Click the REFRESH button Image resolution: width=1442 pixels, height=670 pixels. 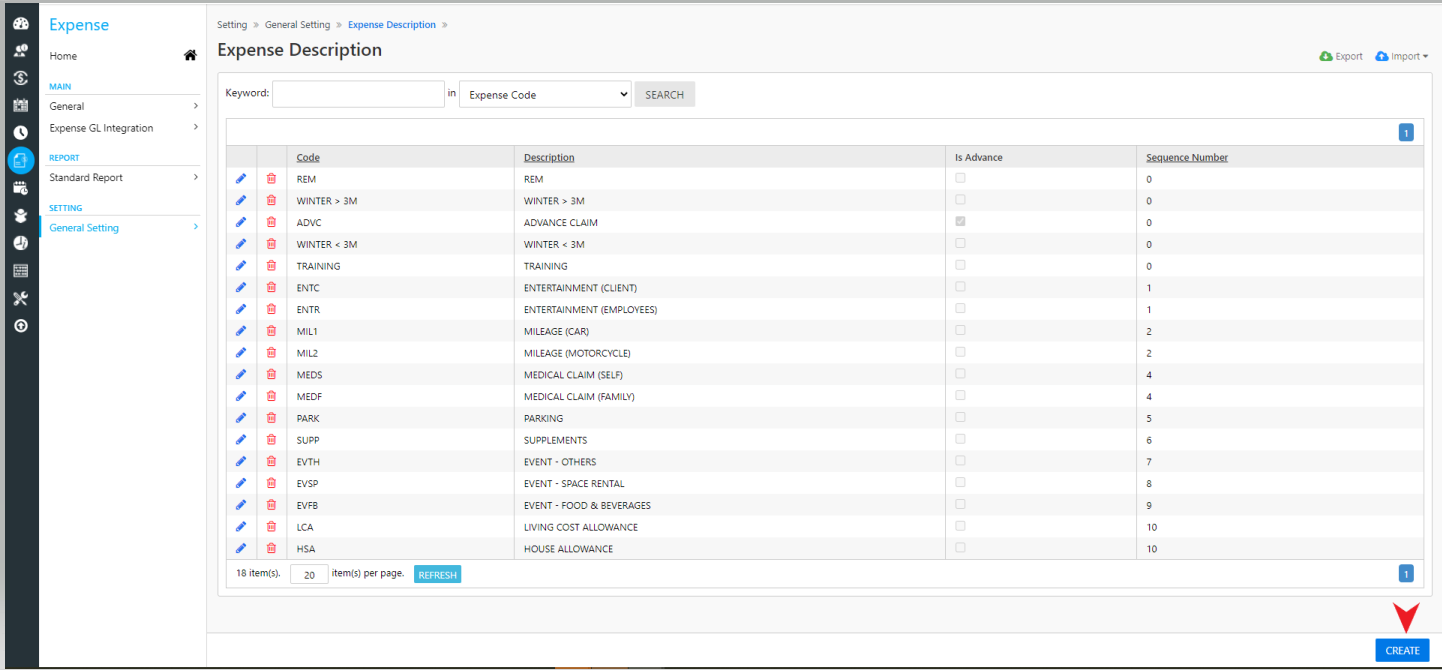[x=437, y=575]
